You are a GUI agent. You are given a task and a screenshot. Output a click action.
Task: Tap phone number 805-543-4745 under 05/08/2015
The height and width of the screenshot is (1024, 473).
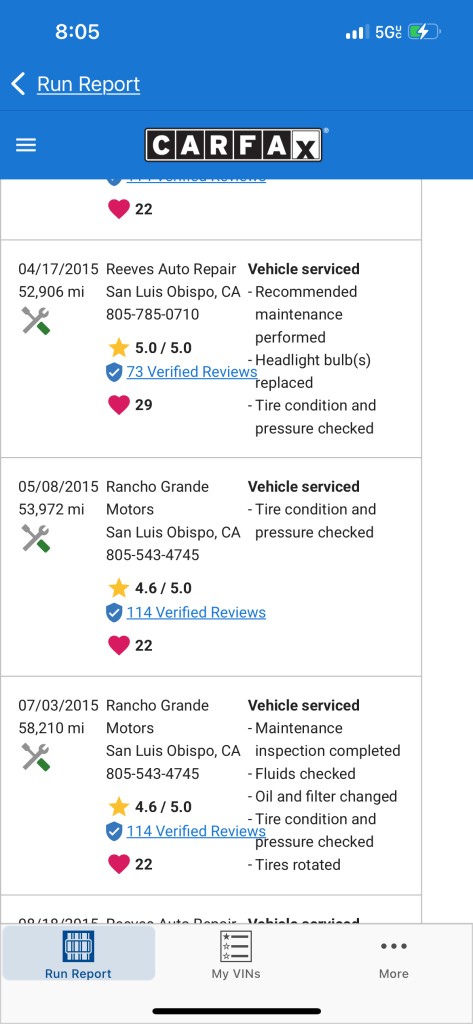click(152, 555)
